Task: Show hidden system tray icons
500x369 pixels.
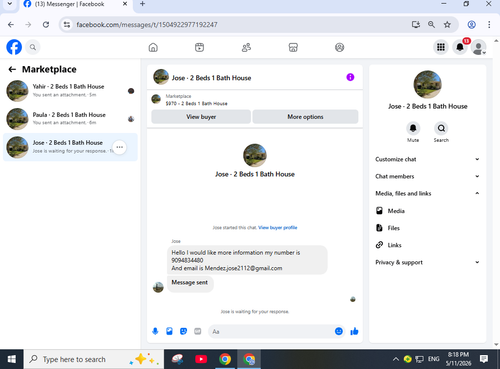Action: [396, 359]
